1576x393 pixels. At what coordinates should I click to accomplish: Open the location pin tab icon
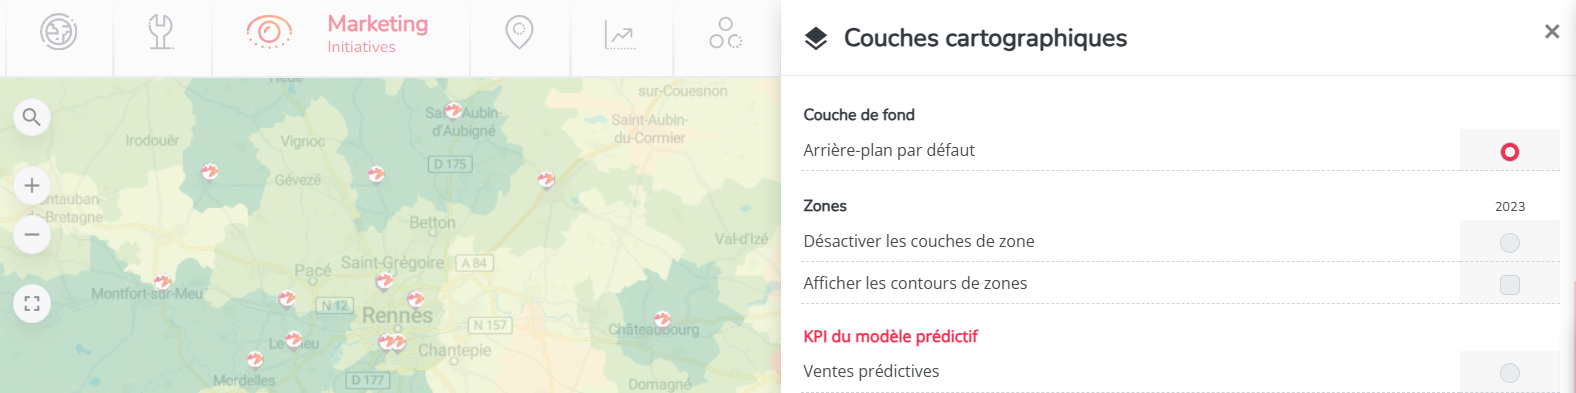tap(519, 32)
